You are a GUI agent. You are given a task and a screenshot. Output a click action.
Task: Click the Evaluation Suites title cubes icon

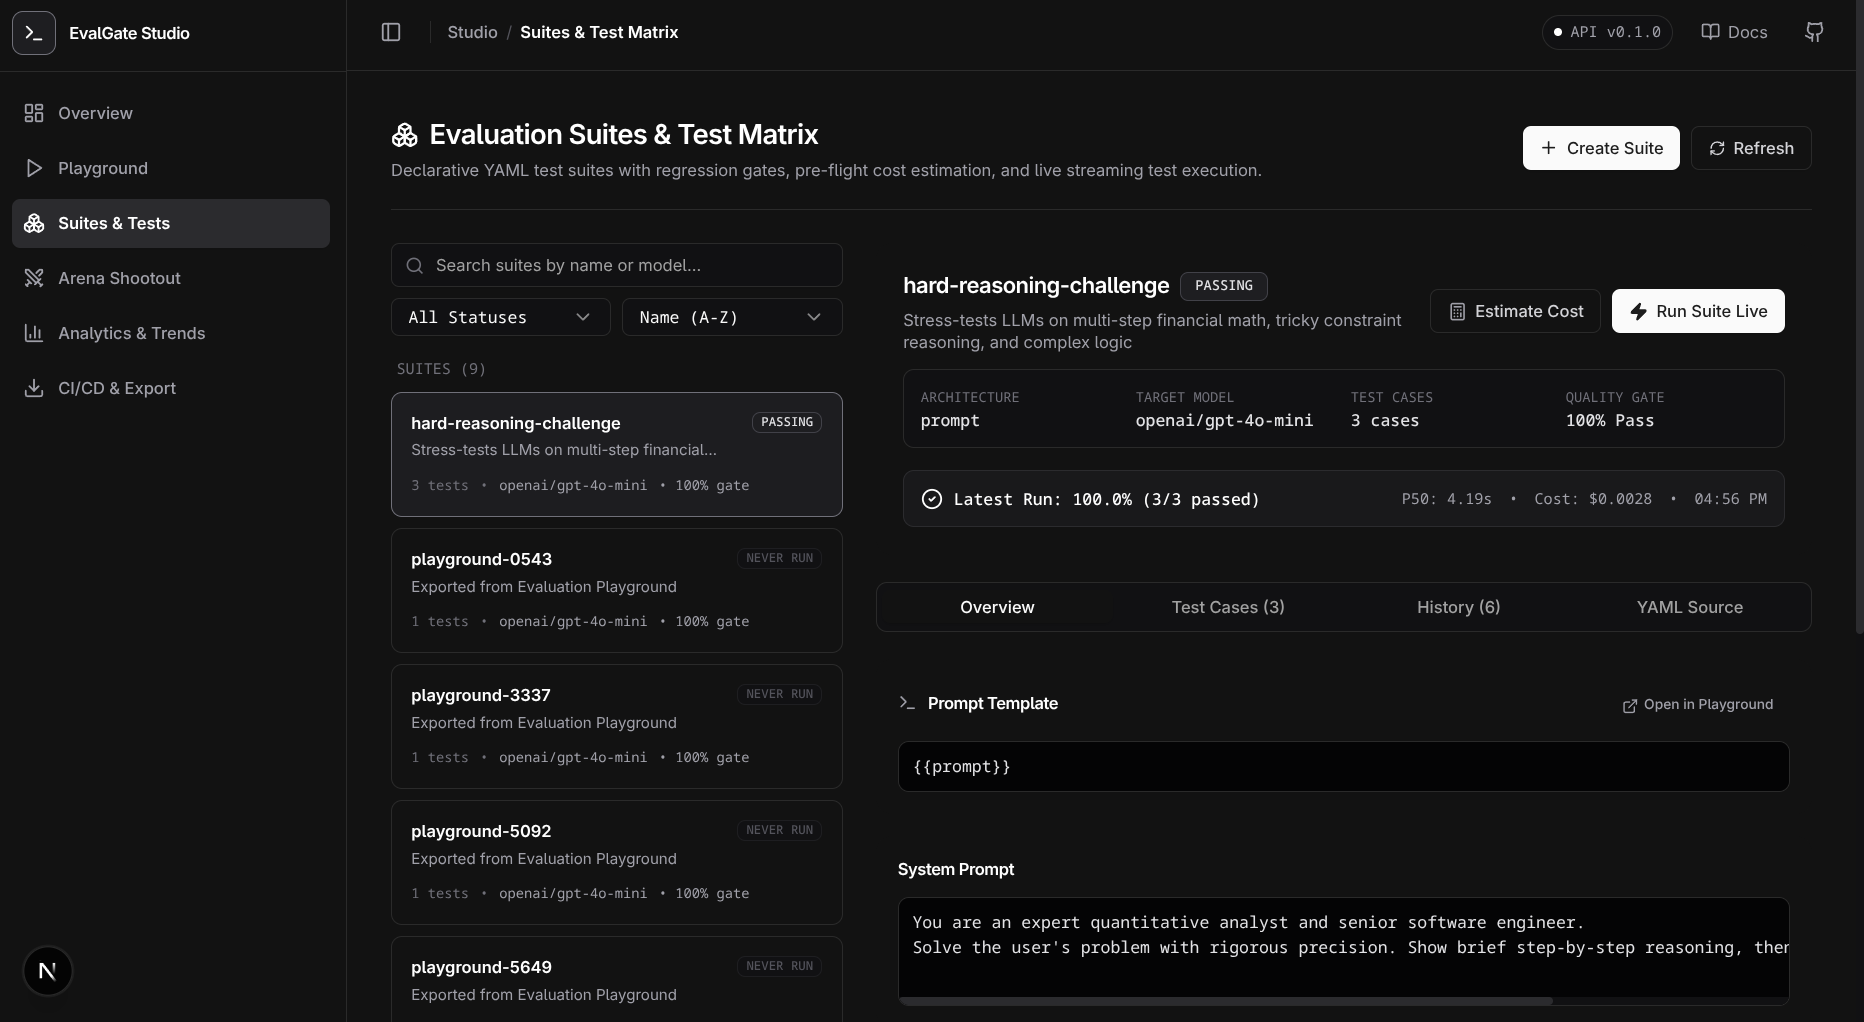tap(404, 135)
